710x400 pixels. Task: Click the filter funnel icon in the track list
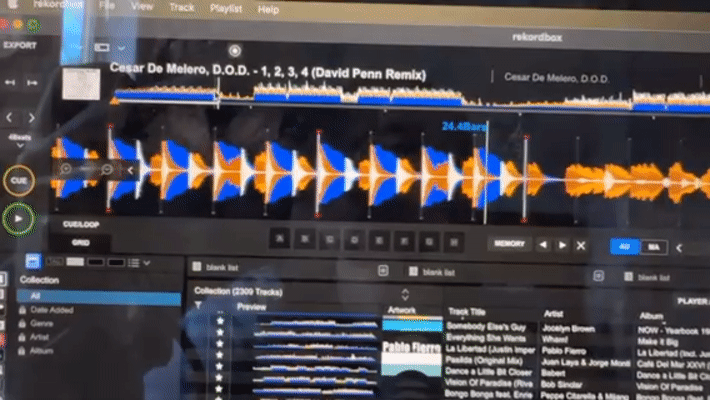coord(198,306)
